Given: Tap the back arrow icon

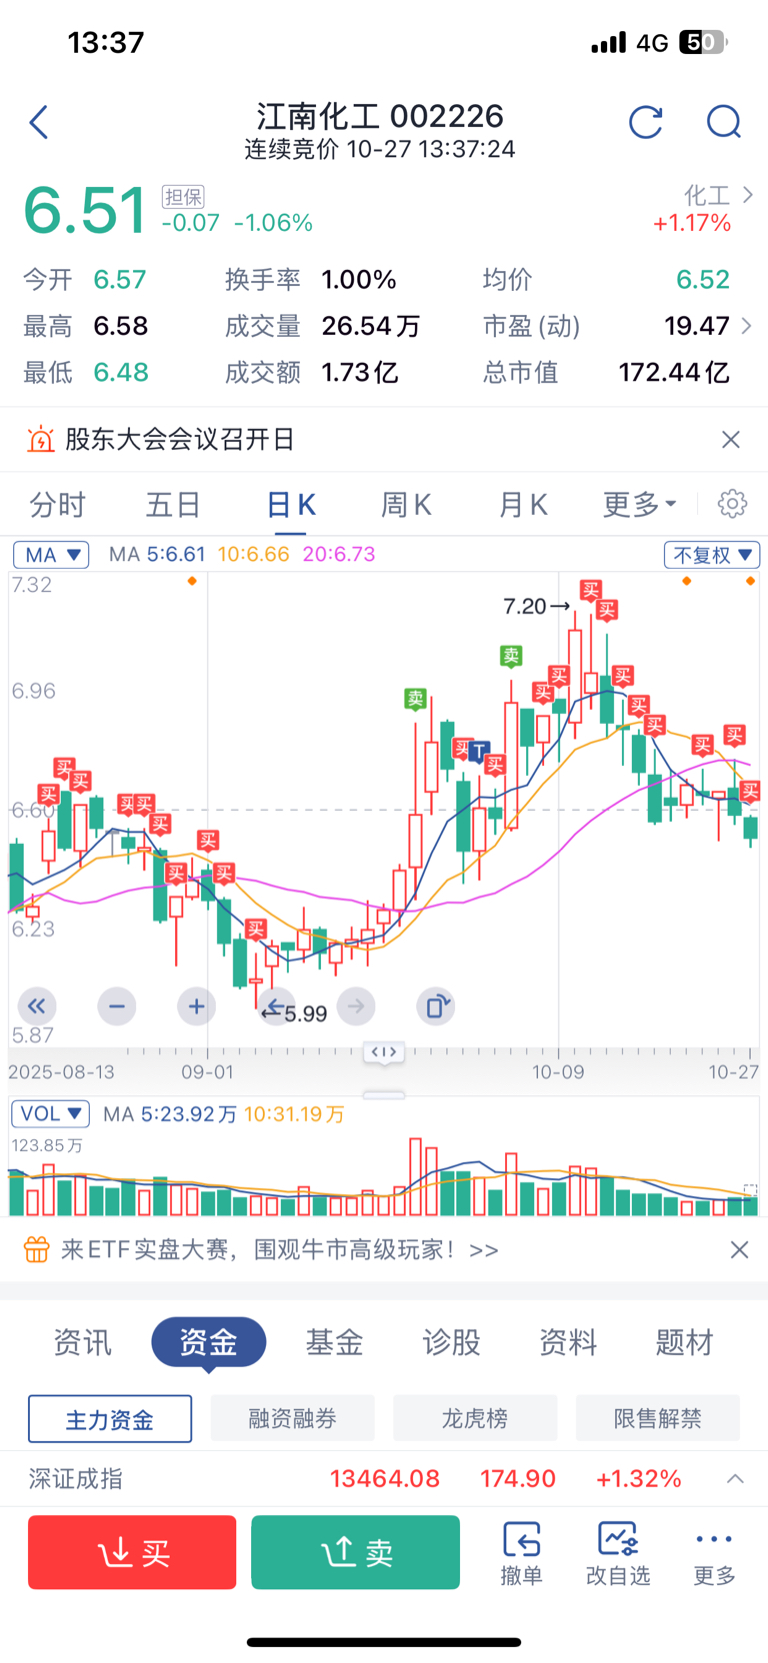Looking at the screenshot, I should click(39, 123).
